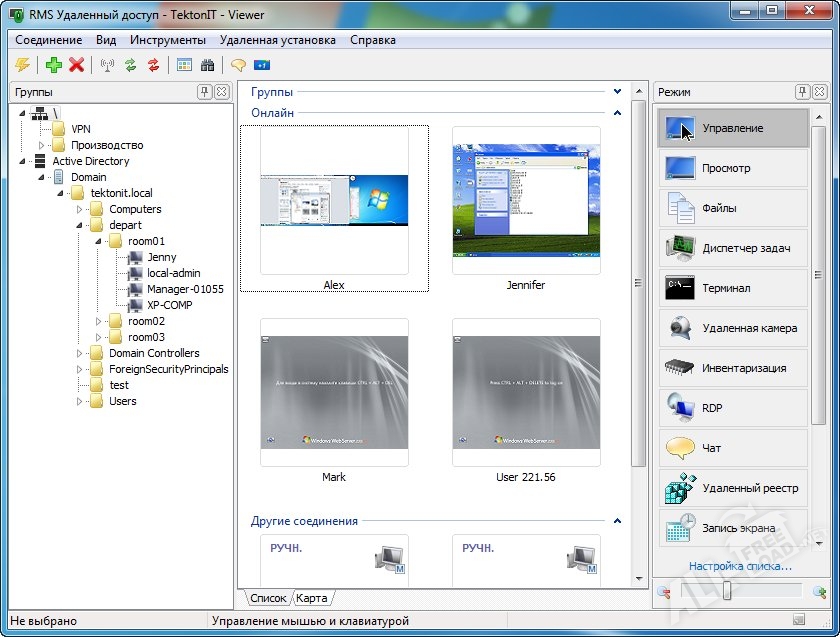Click the thumbnail size slider handle

click(727, 592)
